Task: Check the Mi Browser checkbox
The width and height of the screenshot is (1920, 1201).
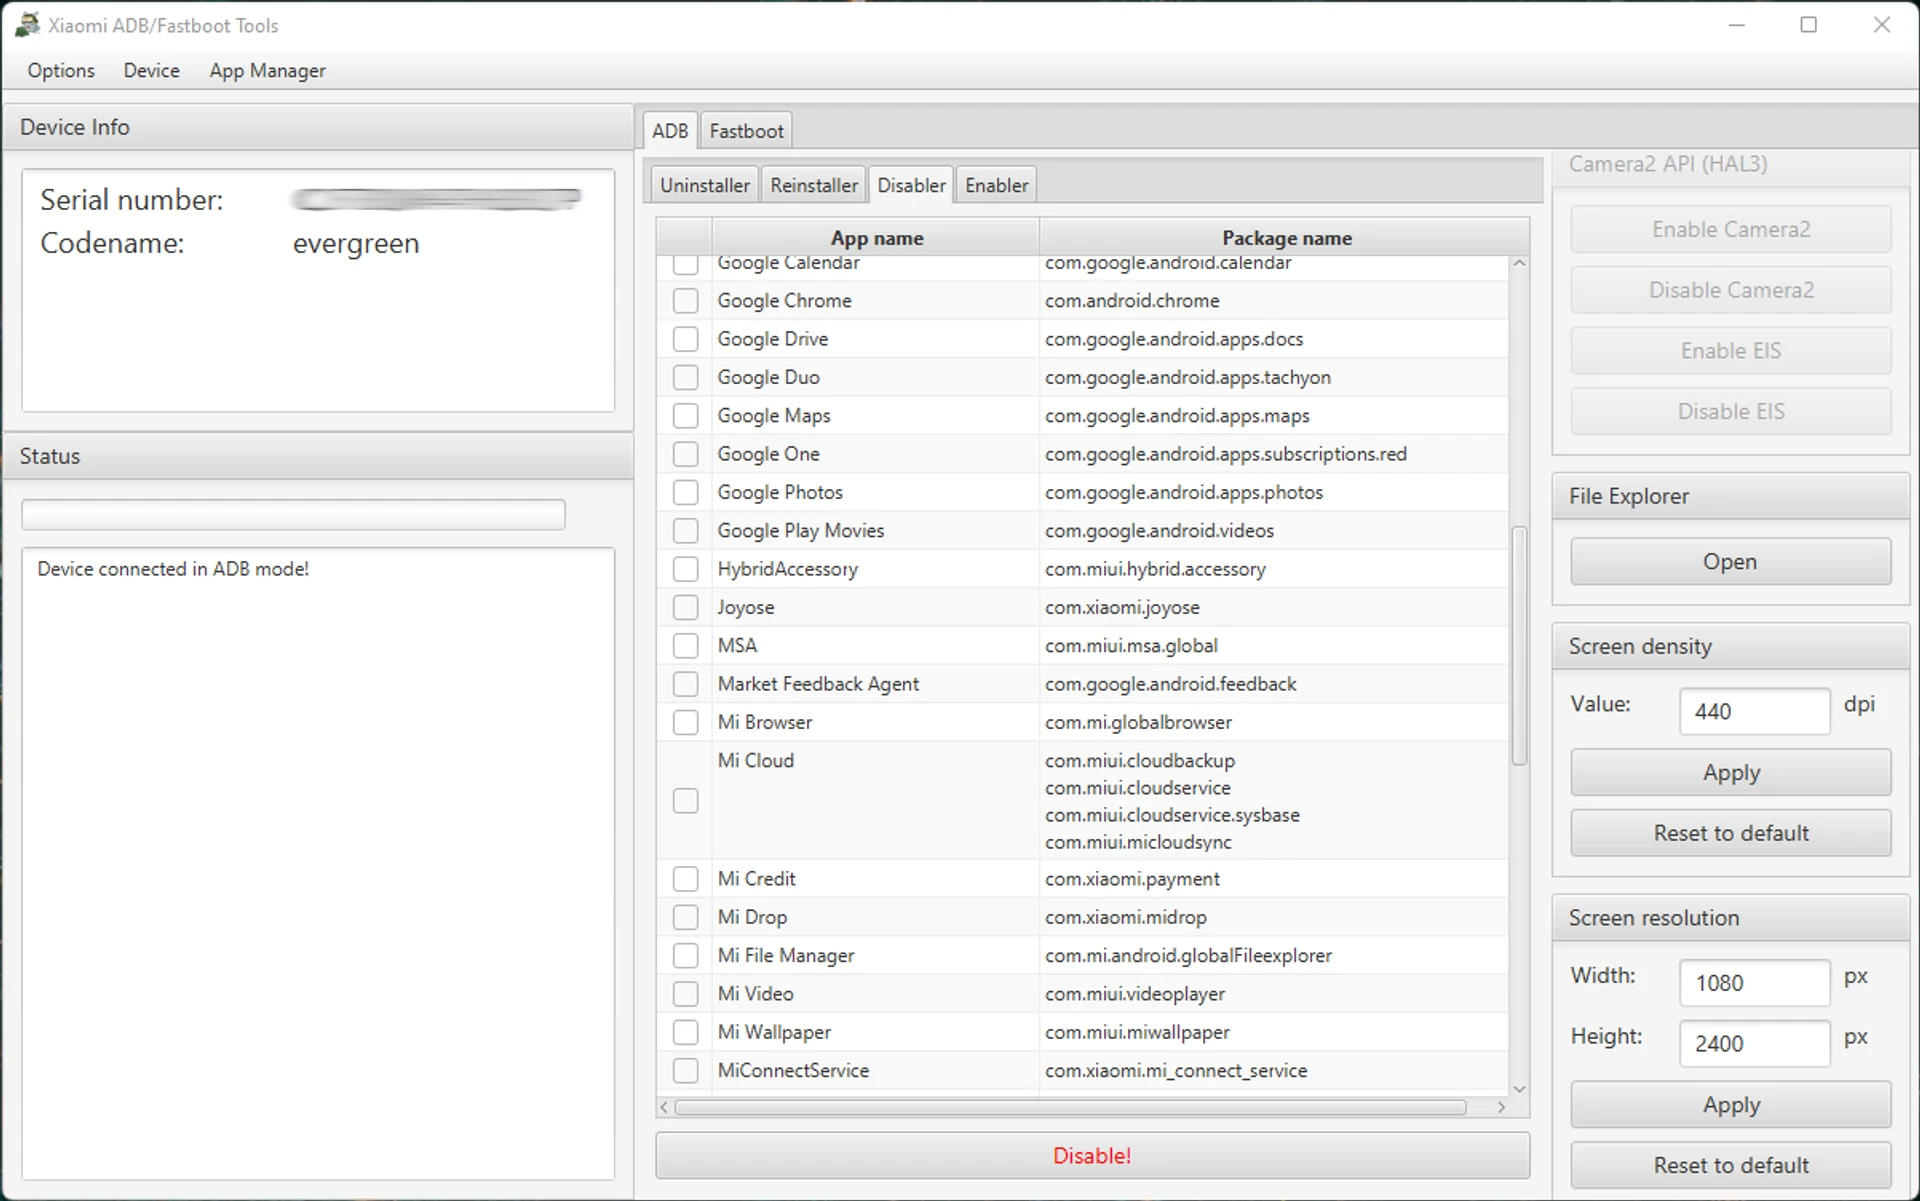Action: coord(686,722)
